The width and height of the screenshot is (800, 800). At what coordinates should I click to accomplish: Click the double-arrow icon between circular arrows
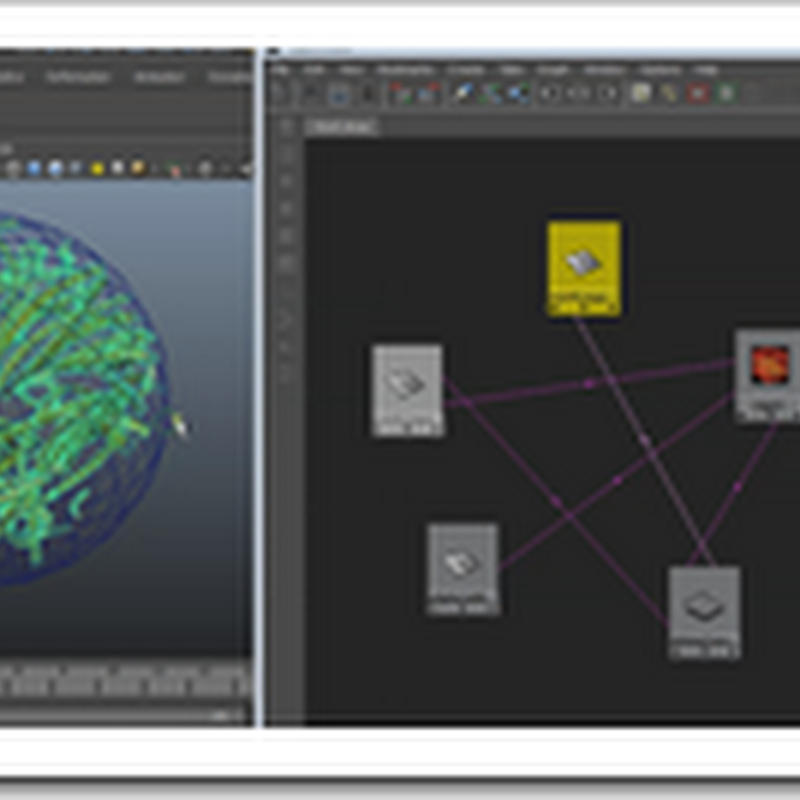pos(579,94)
